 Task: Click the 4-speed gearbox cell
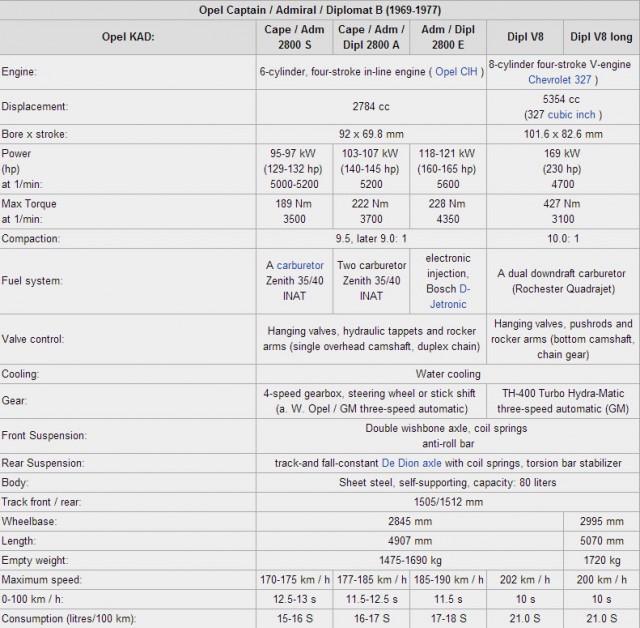371,401
